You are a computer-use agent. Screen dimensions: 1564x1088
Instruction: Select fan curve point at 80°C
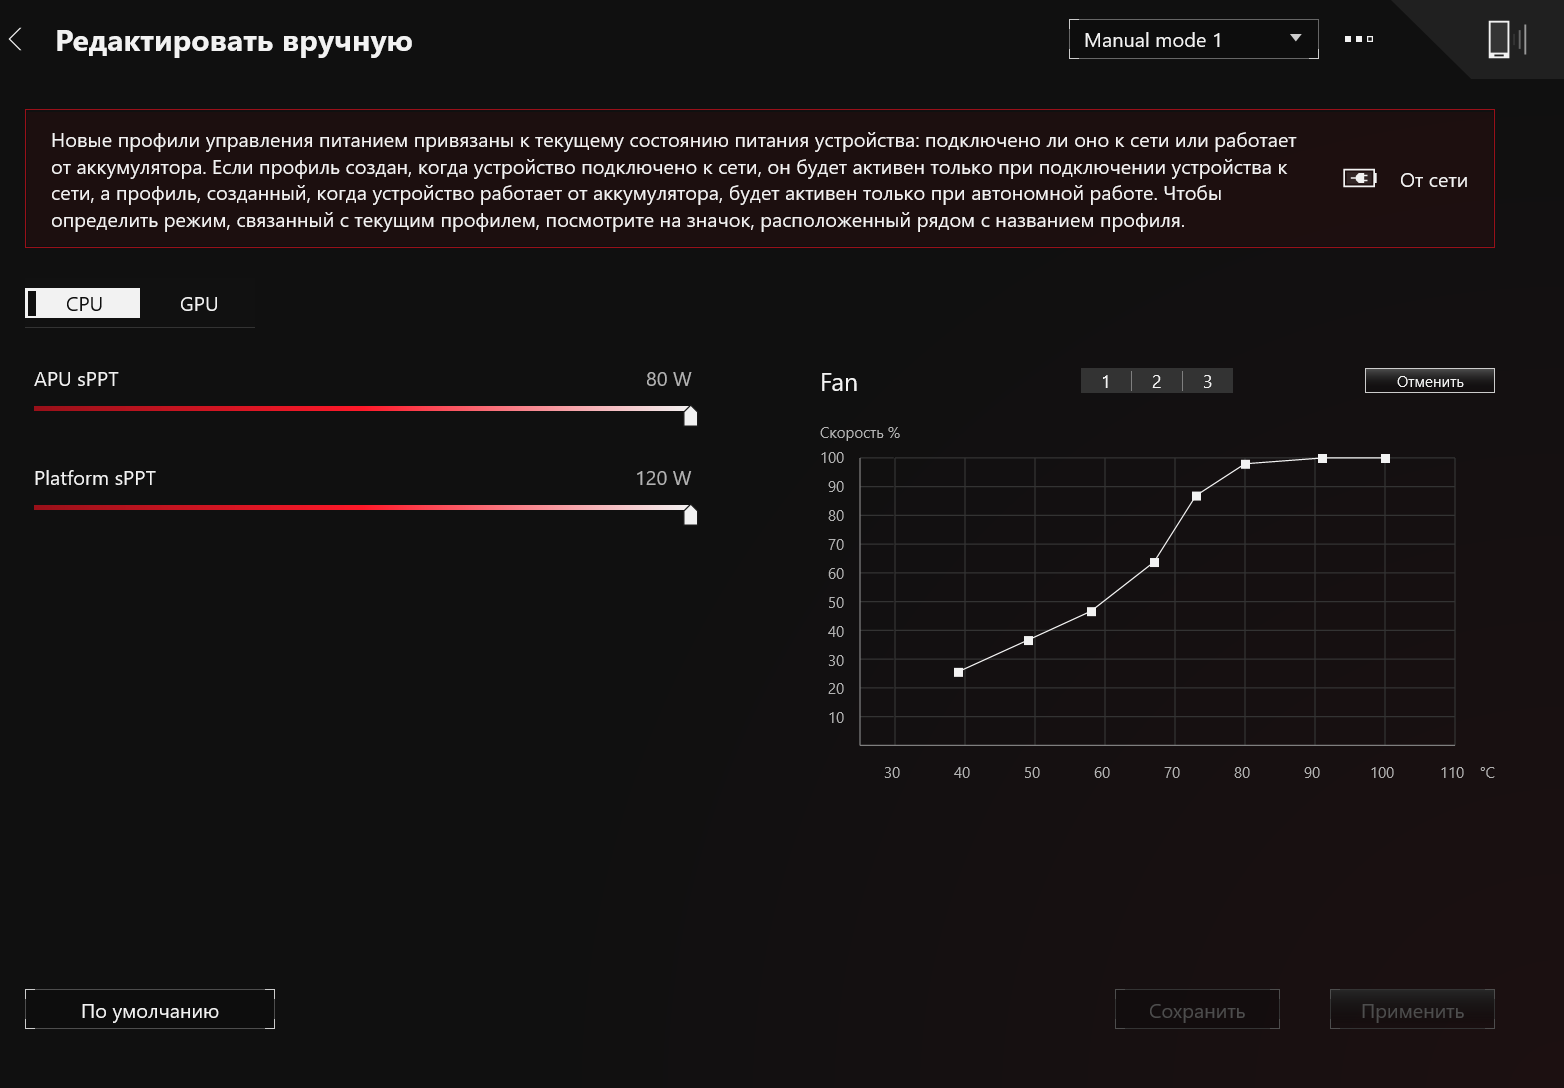(1245, 464)
